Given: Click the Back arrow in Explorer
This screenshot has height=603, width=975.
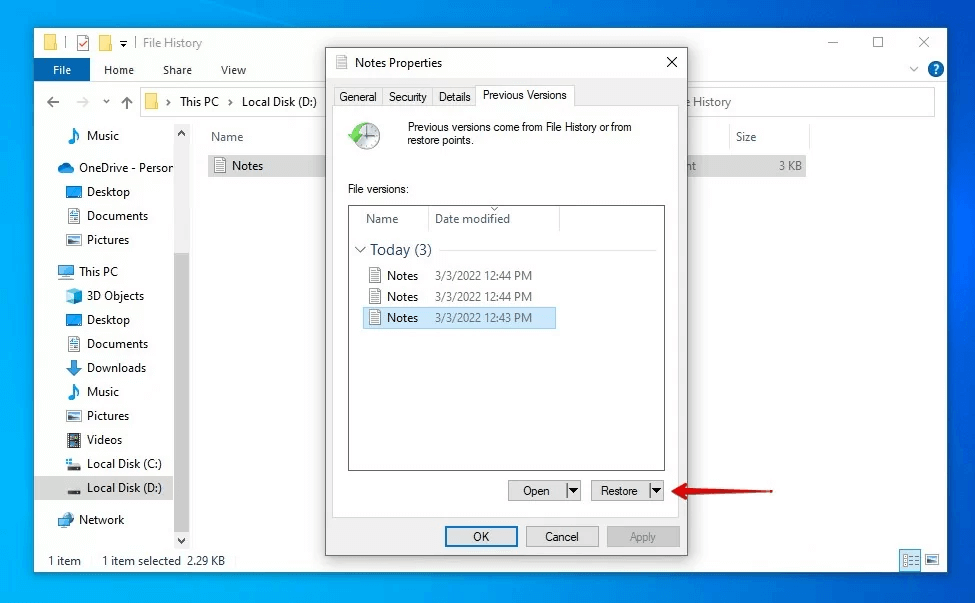Looking at the screenshot, I should point(53,102).
